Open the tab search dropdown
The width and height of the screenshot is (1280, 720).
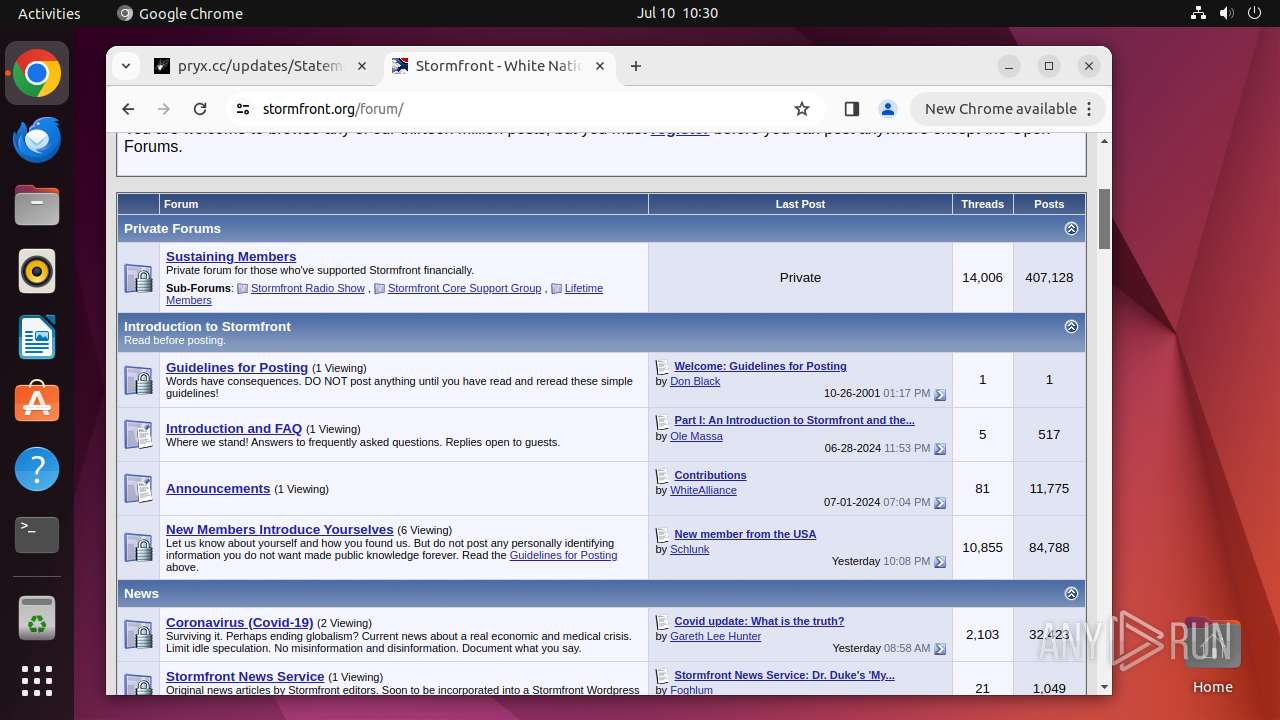(126, 66)
